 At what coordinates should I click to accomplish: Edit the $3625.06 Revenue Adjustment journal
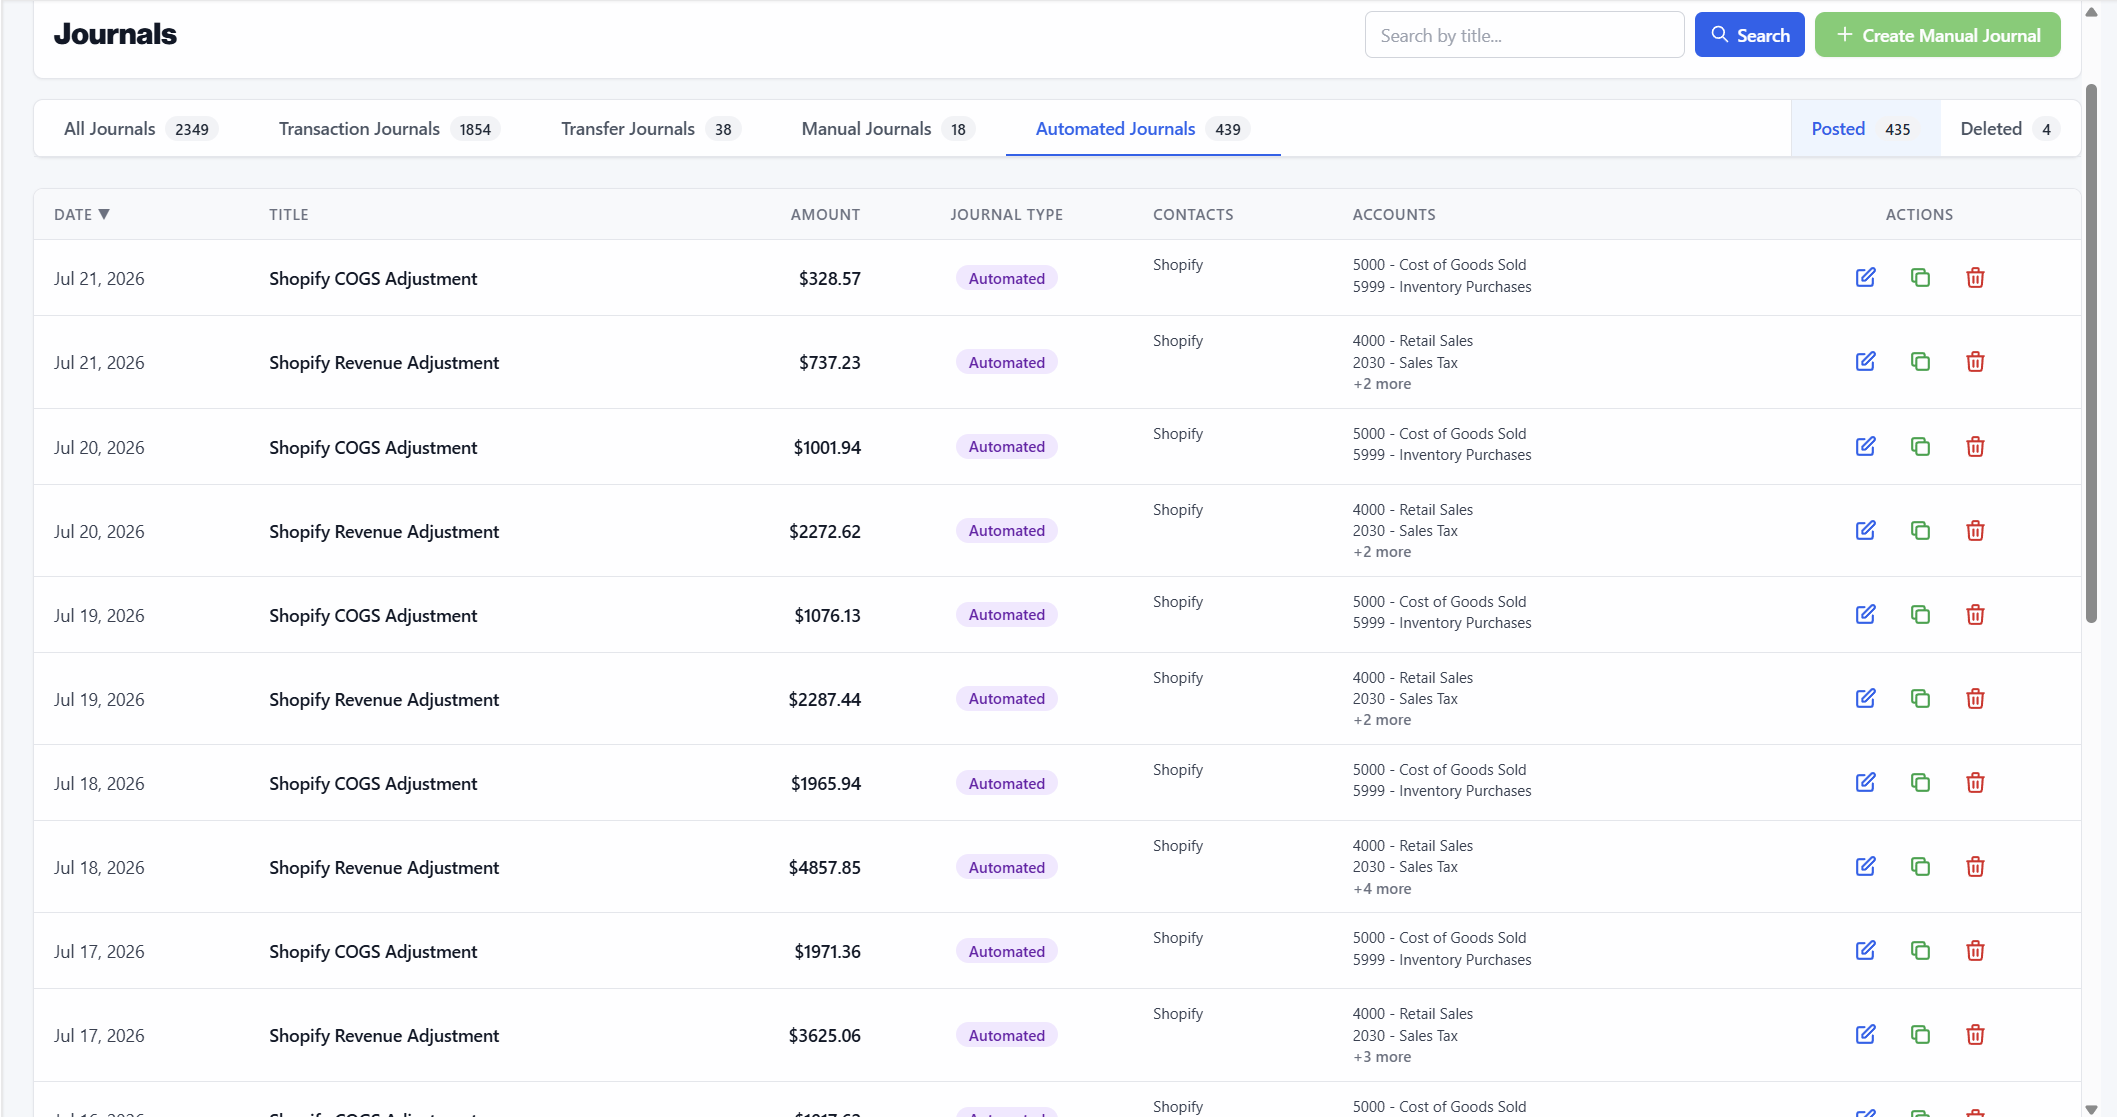point(1866,1034)
